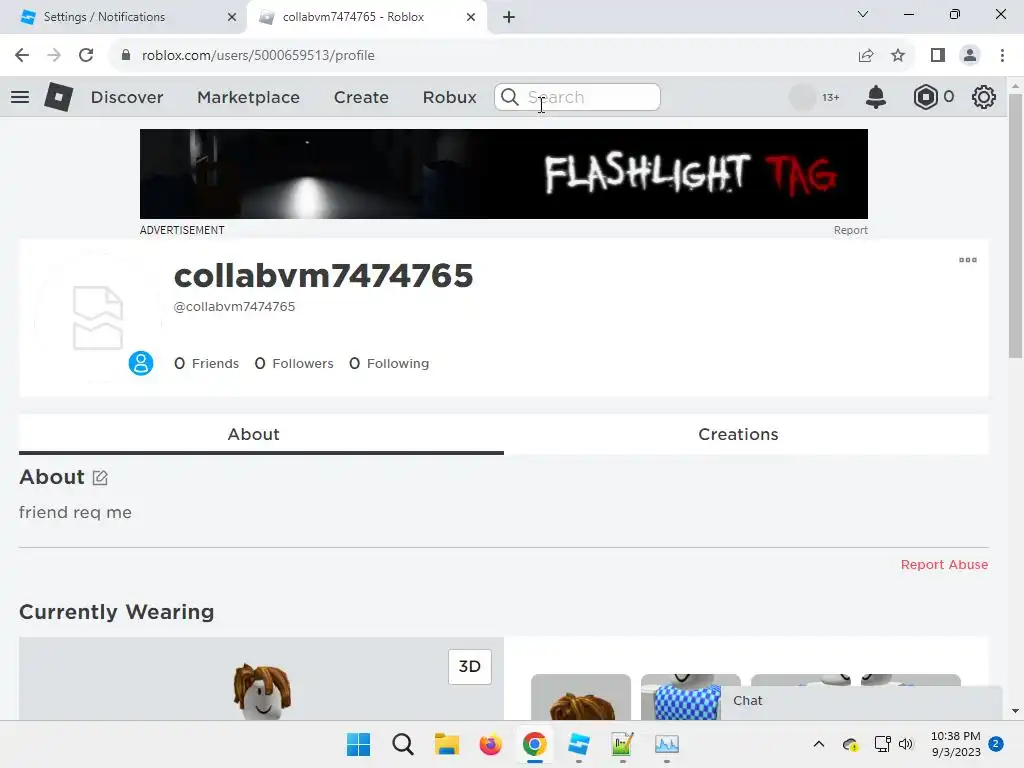
Task: Open the Robux menu item
Action: [449, 97]
